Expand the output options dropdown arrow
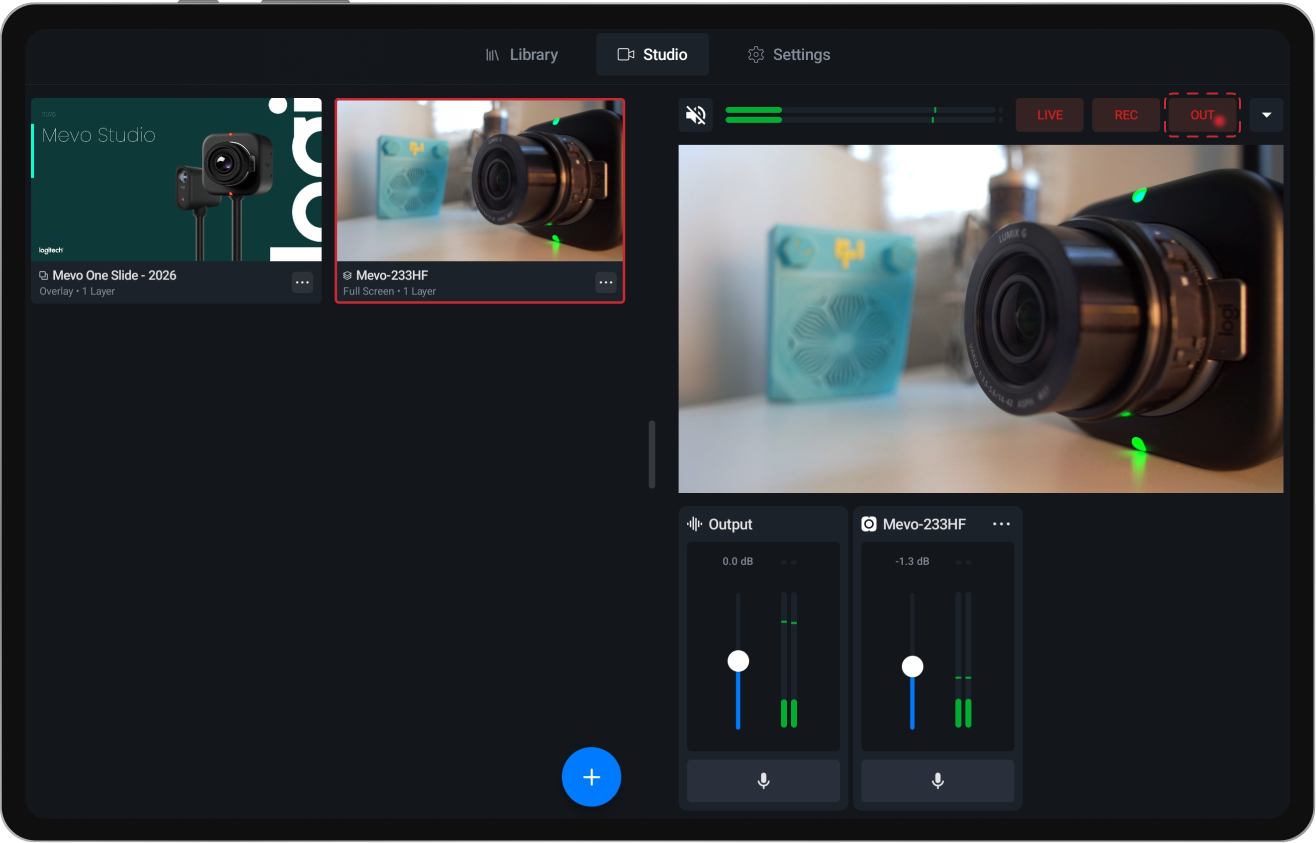Image resolution: width=1316 pixels, height=843 pixels. [1265, 114]
